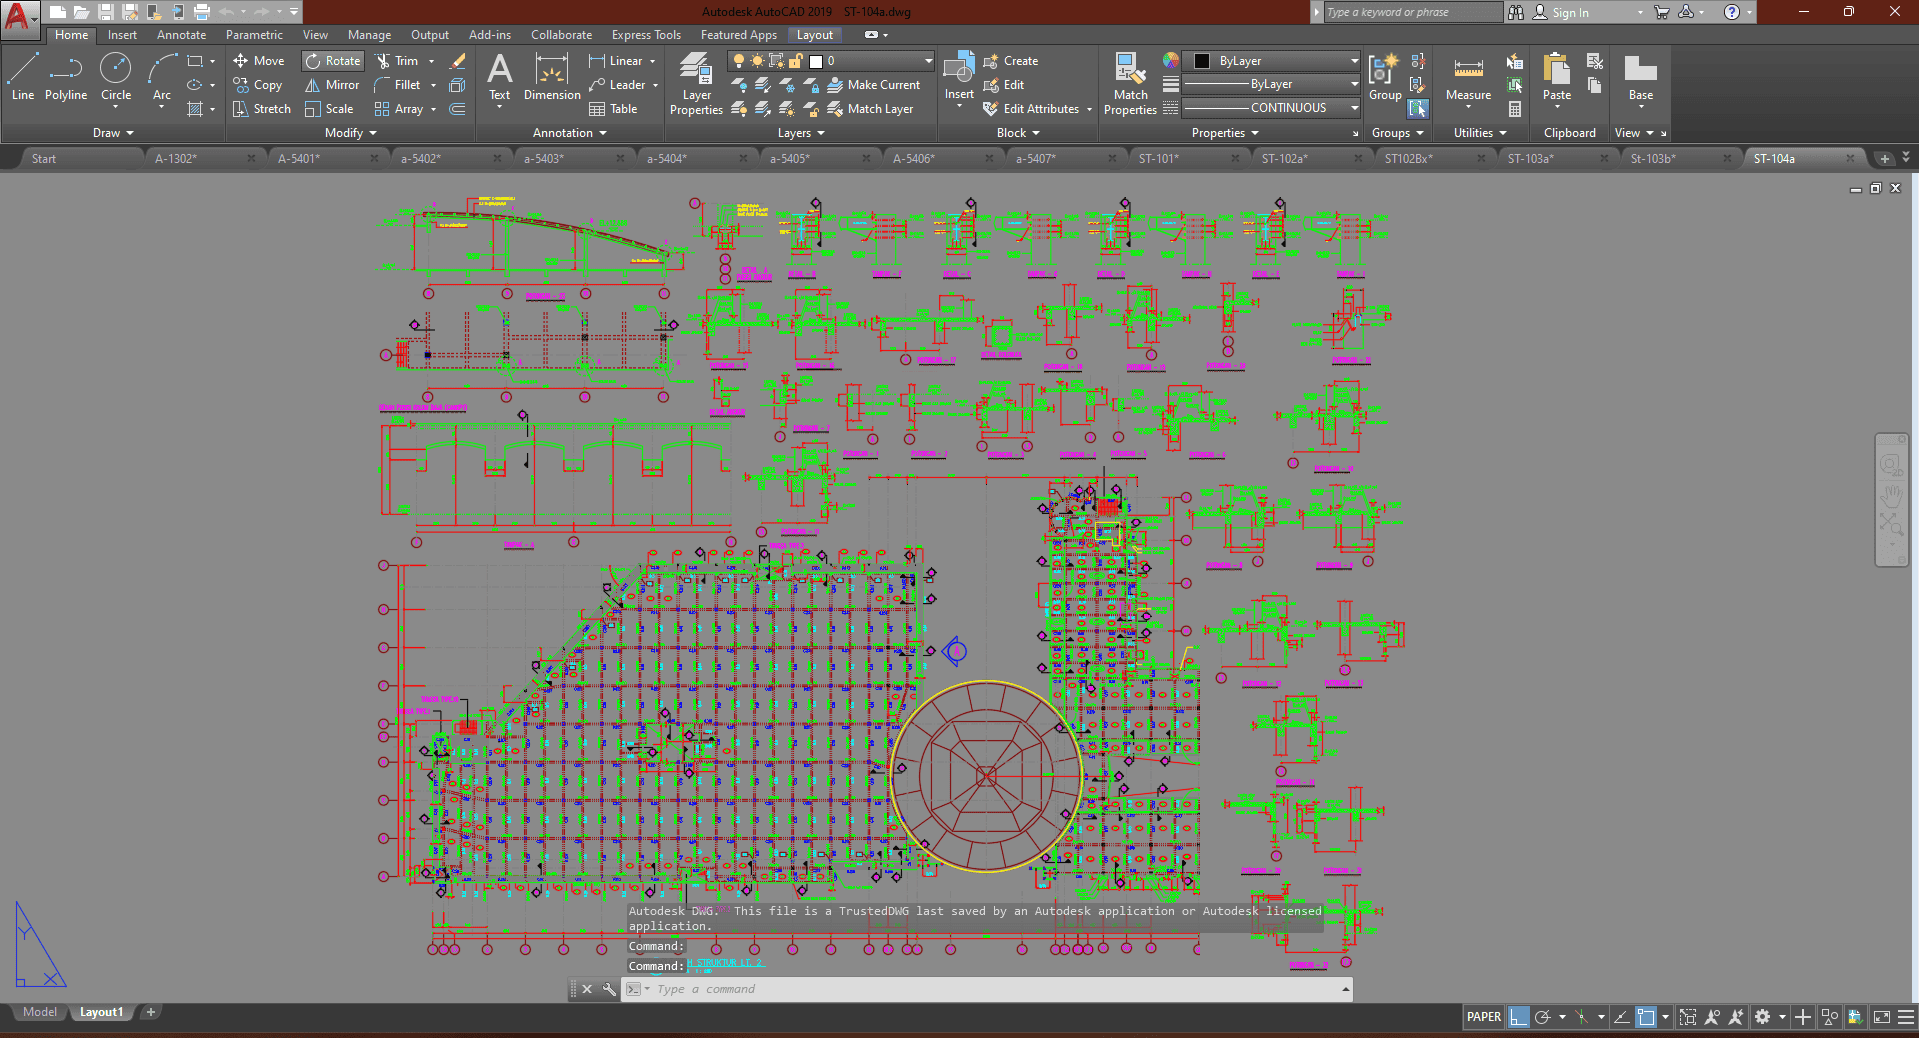Toggle PAPER space in status bar
This screenshot has width=1919, height=1038.
(x=1483, y=1017)
